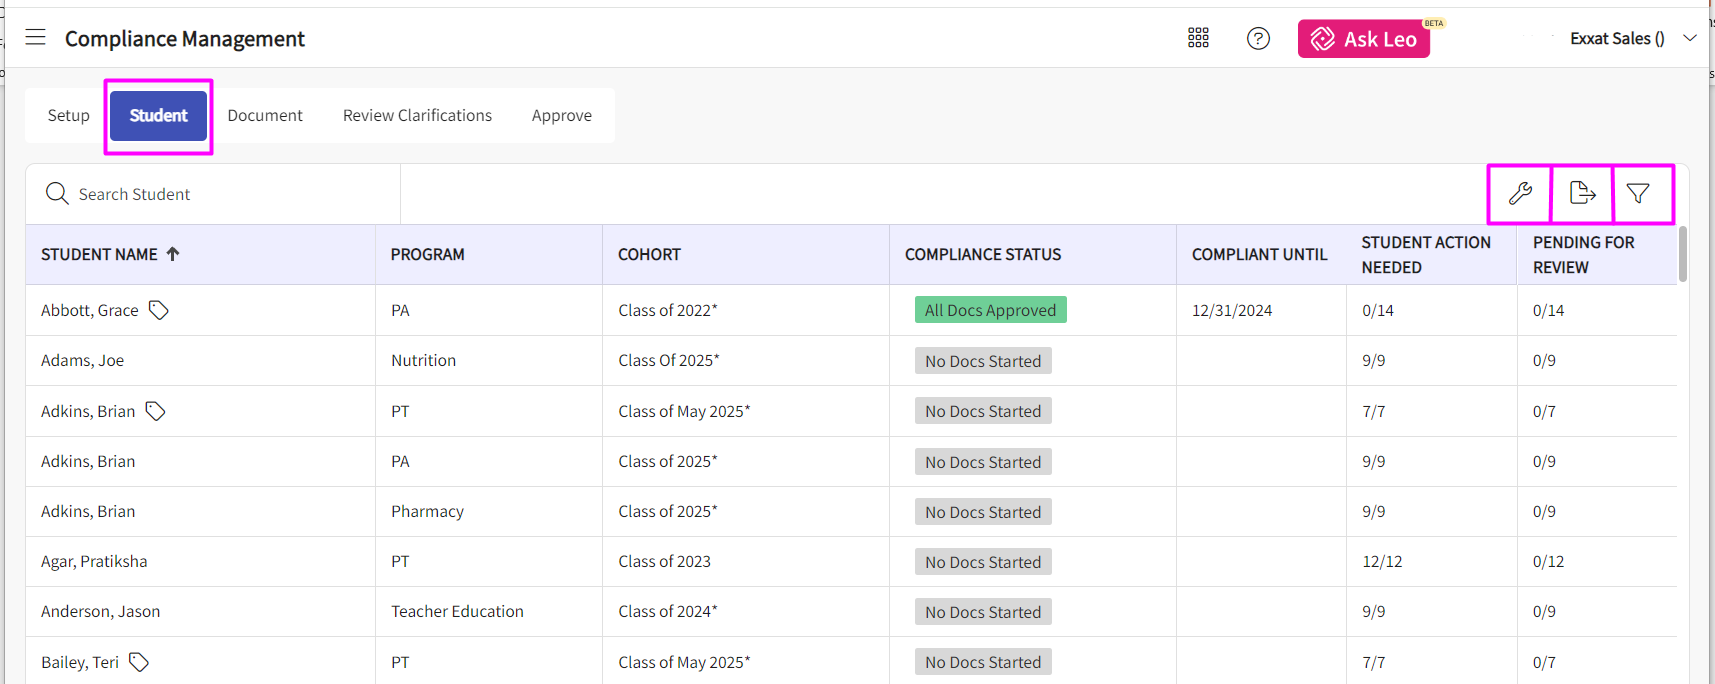
Task: Select the Approve tab
Action: point(561,116)
